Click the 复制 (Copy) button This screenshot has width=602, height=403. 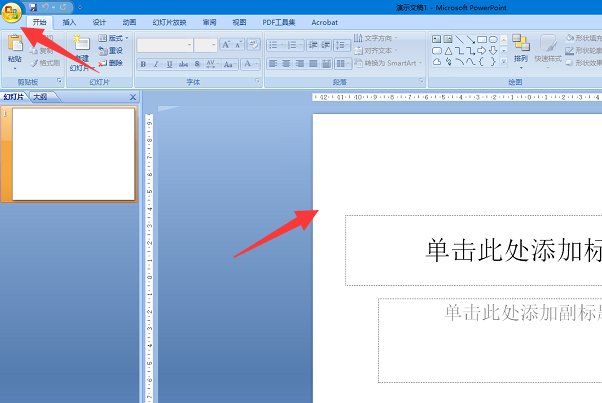click(x=42, y=50)
